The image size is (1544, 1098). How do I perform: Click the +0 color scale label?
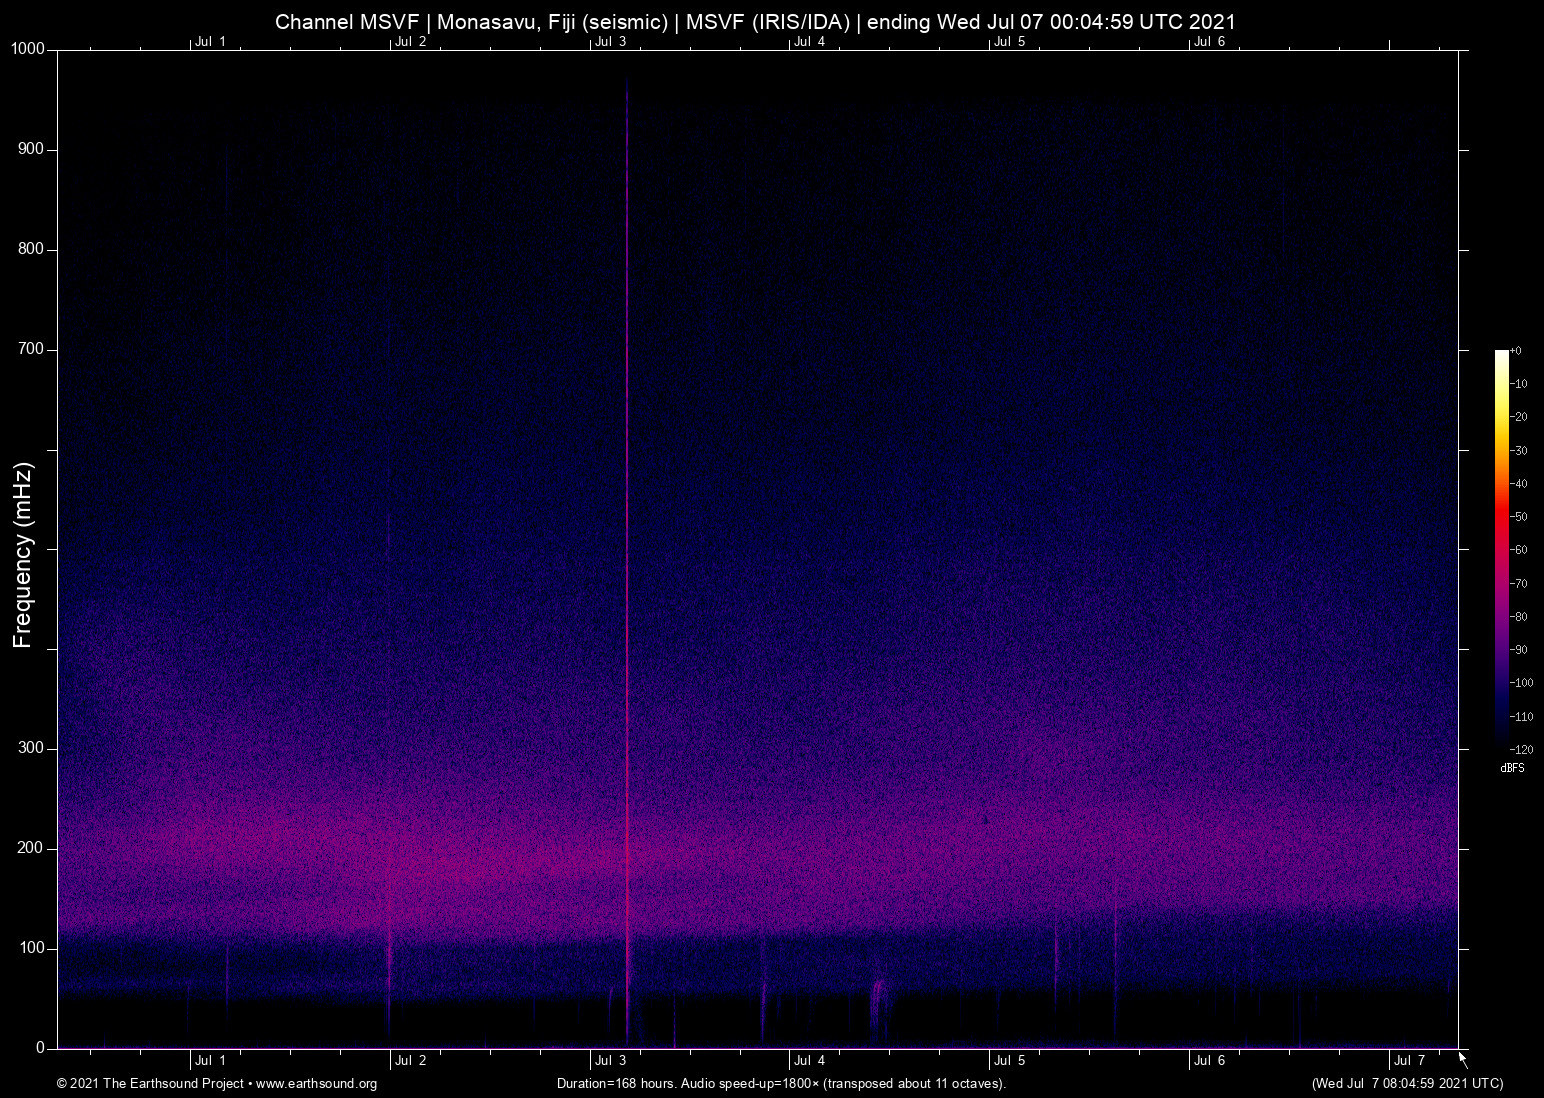pyautogui.click(x=1516, y=351)
